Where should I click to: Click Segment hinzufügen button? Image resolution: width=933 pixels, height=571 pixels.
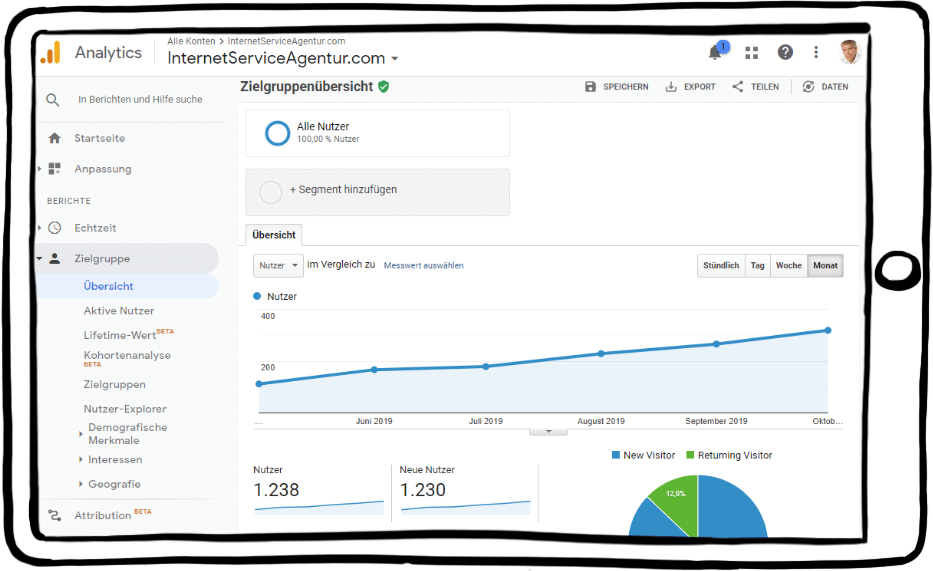coord(377,192)
